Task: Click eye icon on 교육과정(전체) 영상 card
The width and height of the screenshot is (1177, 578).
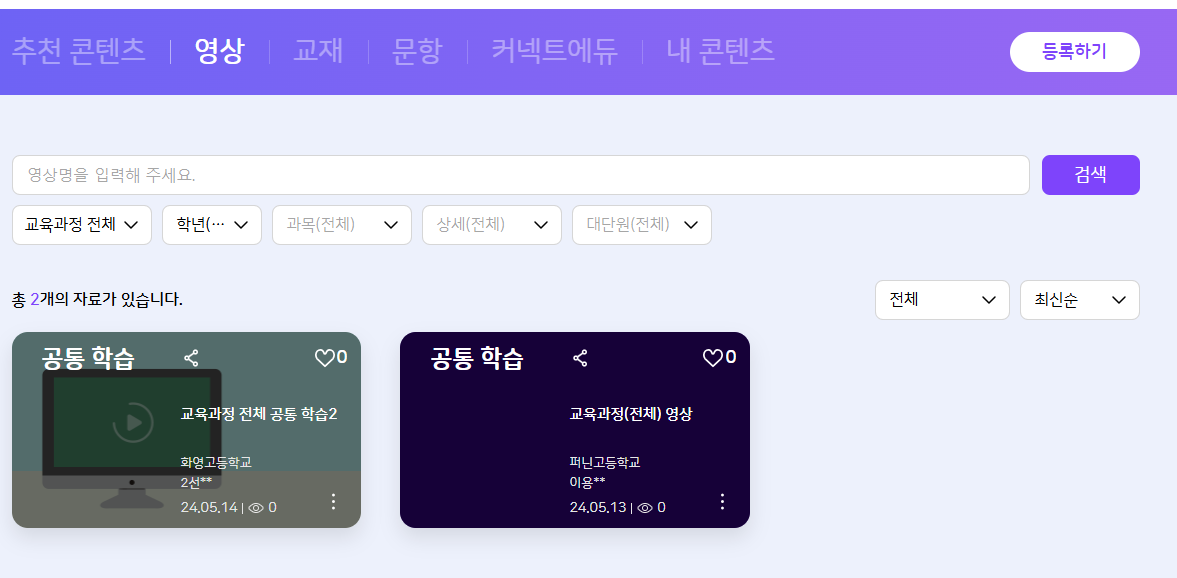Action: coord(645,508)
